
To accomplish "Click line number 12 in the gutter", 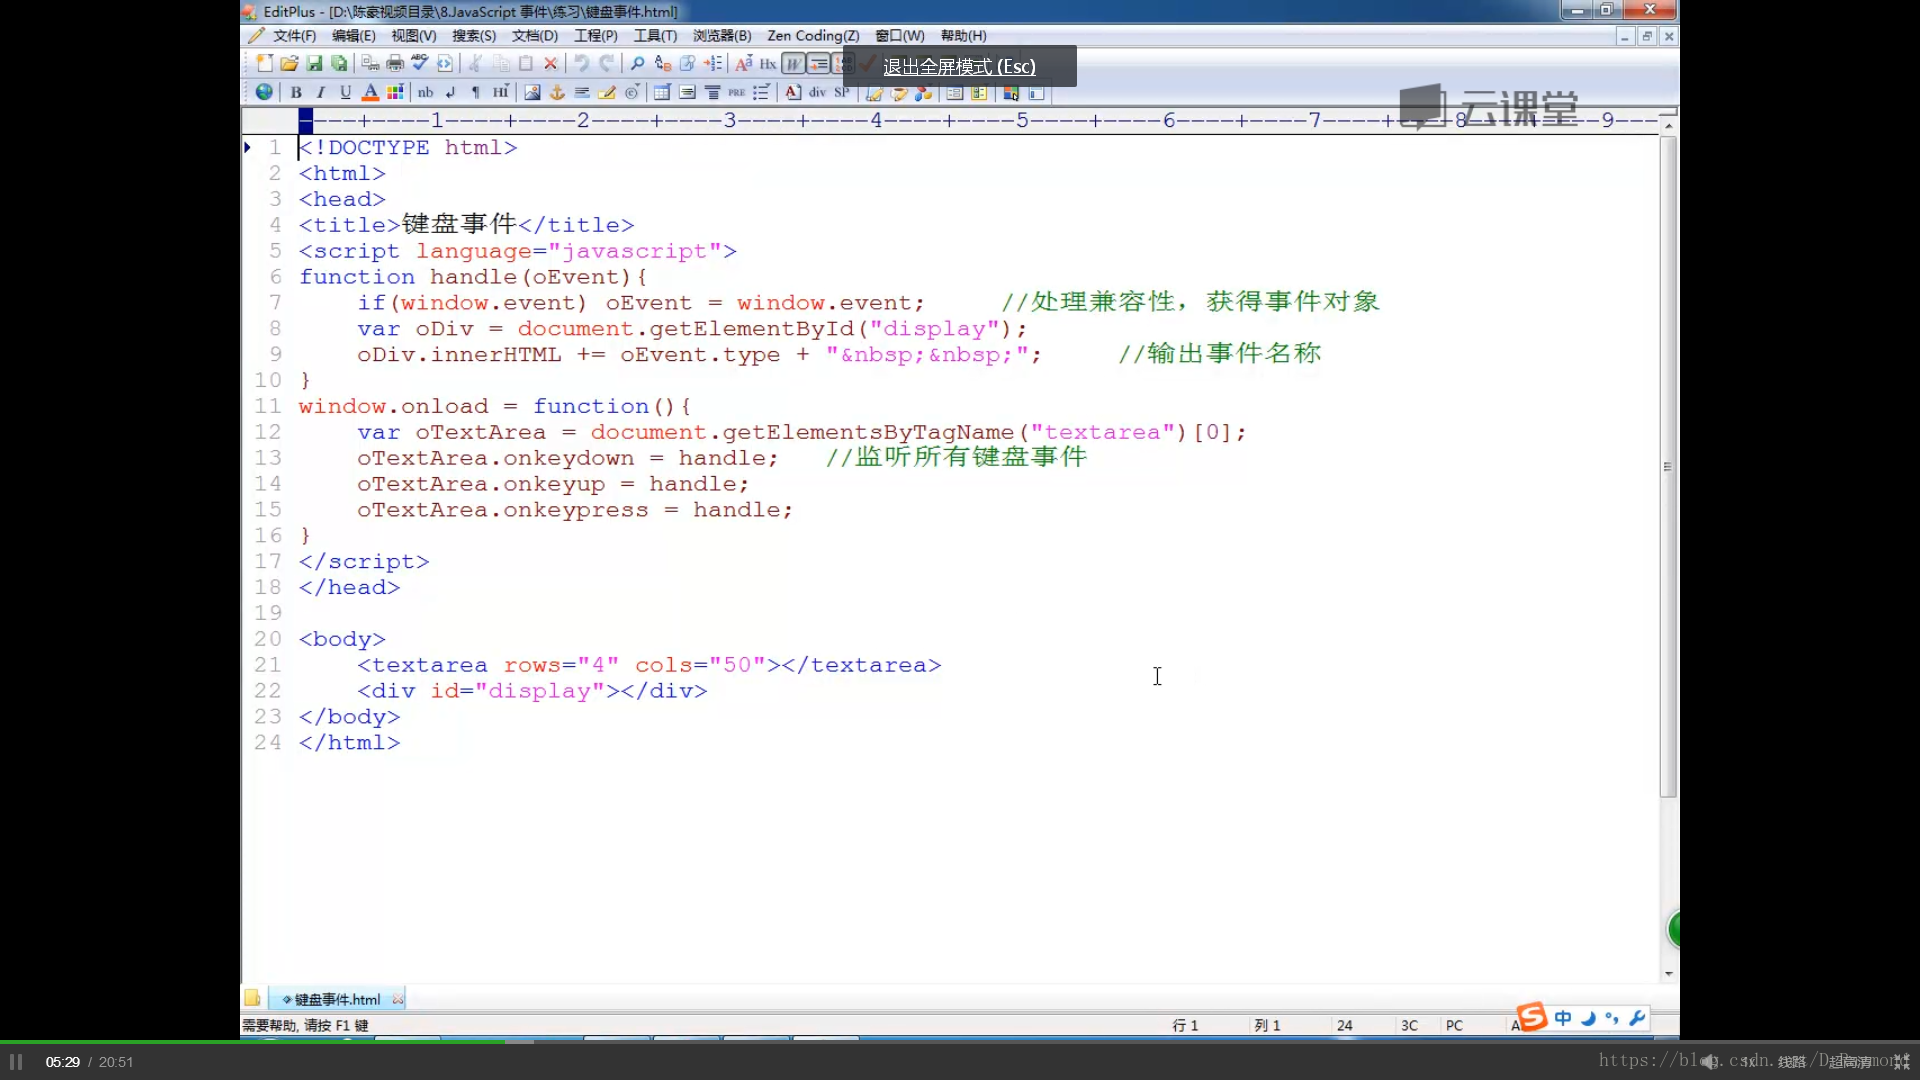I will click(x=267, y=432).
